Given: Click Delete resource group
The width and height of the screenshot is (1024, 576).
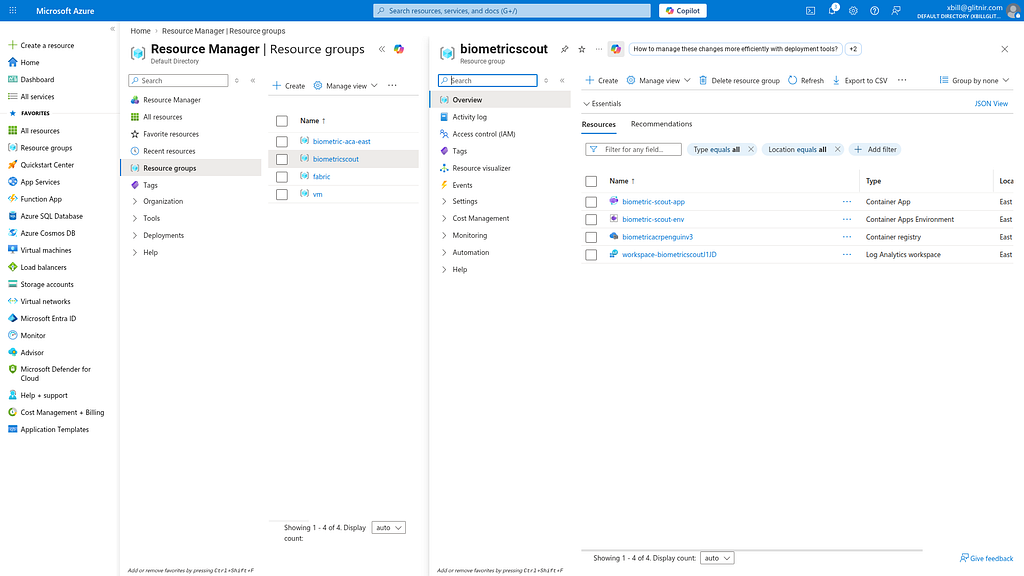Looking at the screenshot, I should coord(739,80).
